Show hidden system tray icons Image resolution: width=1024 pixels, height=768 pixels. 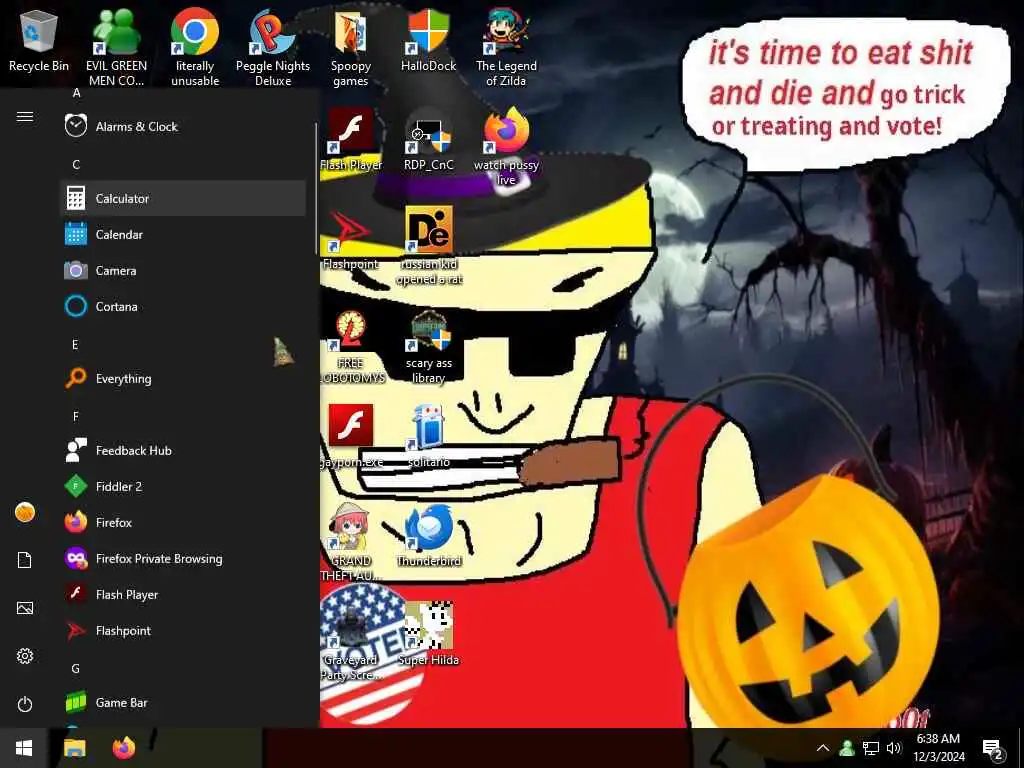tap(823, 748)
